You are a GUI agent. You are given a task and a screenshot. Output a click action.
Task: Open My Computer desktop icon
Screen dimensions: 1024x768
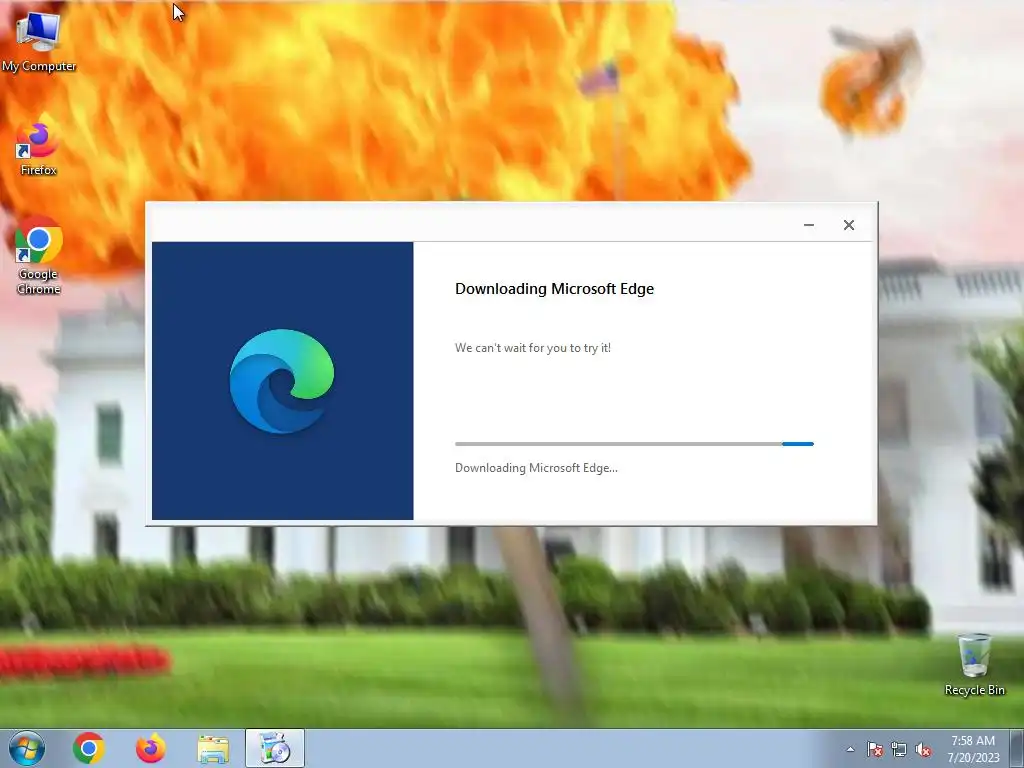[39, 41]
